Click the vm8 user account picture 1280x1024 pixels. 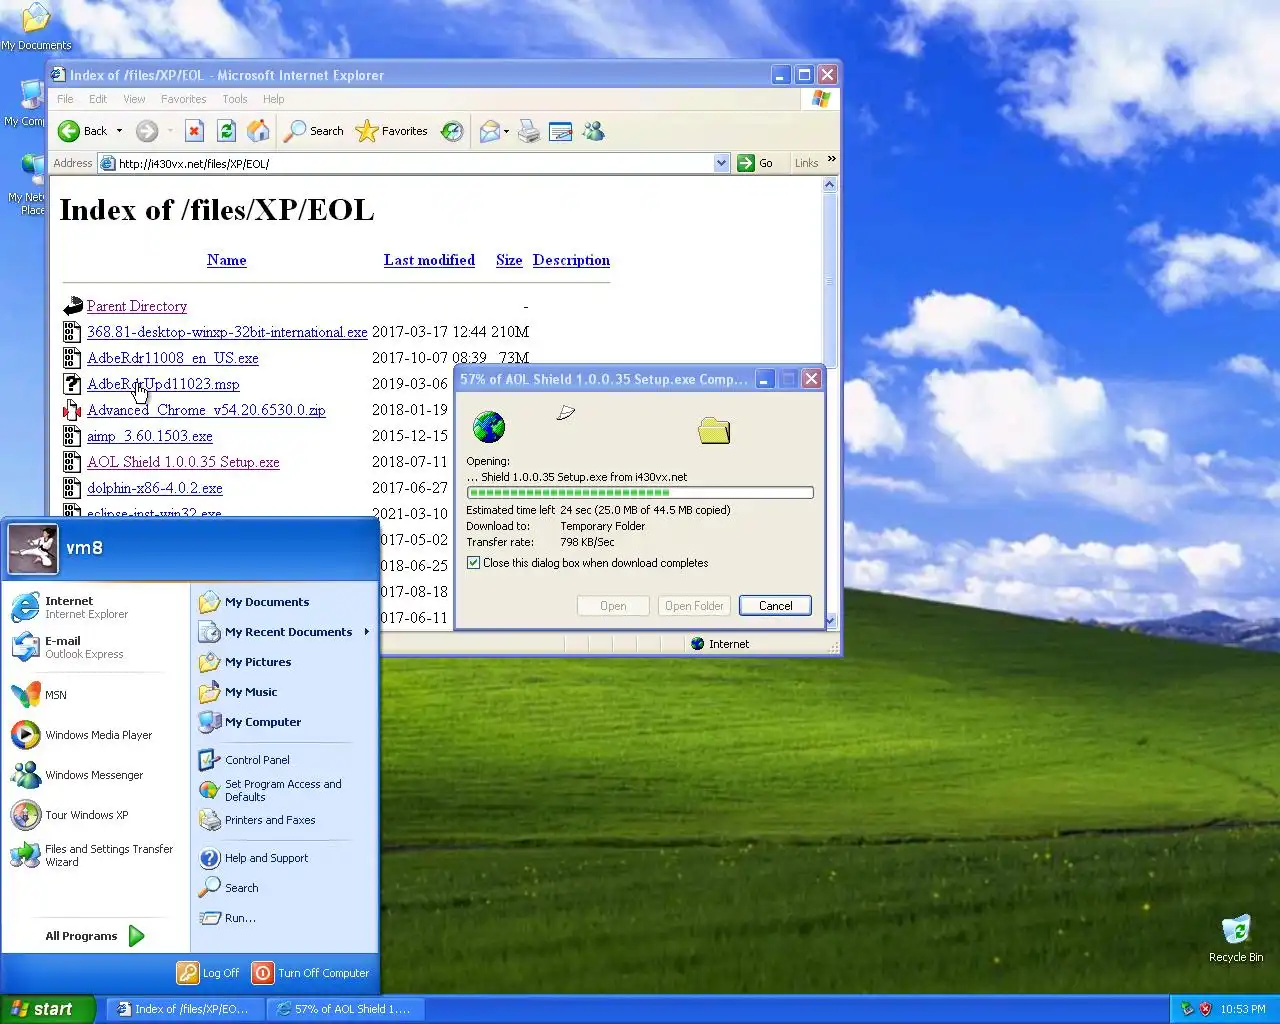pyautogui.click(x=33, y=549)
